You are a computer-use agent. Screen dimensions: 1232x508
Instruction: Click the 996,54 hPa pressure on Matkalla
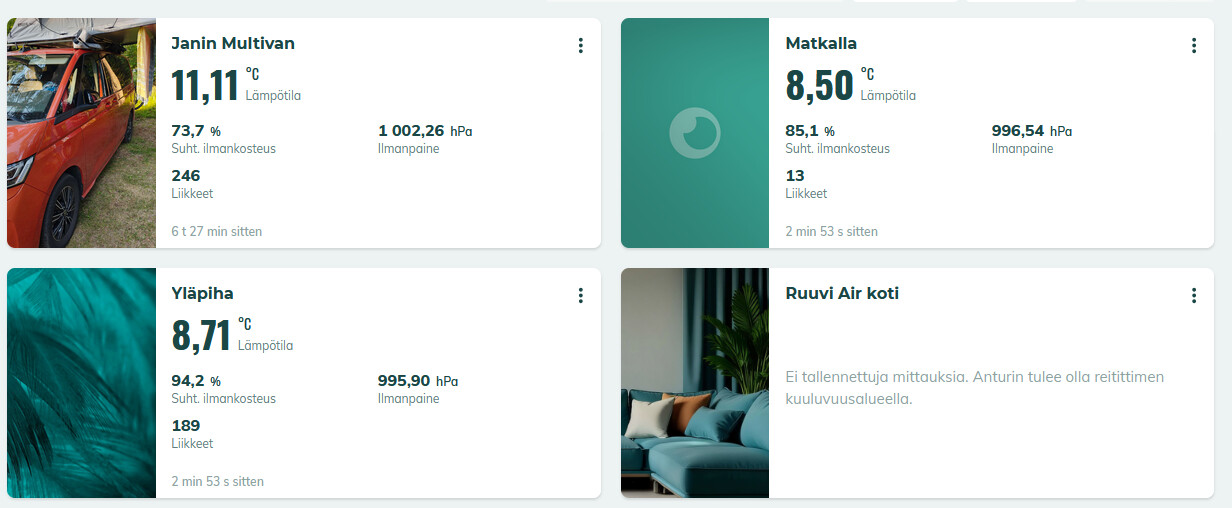coord(1031,131)
